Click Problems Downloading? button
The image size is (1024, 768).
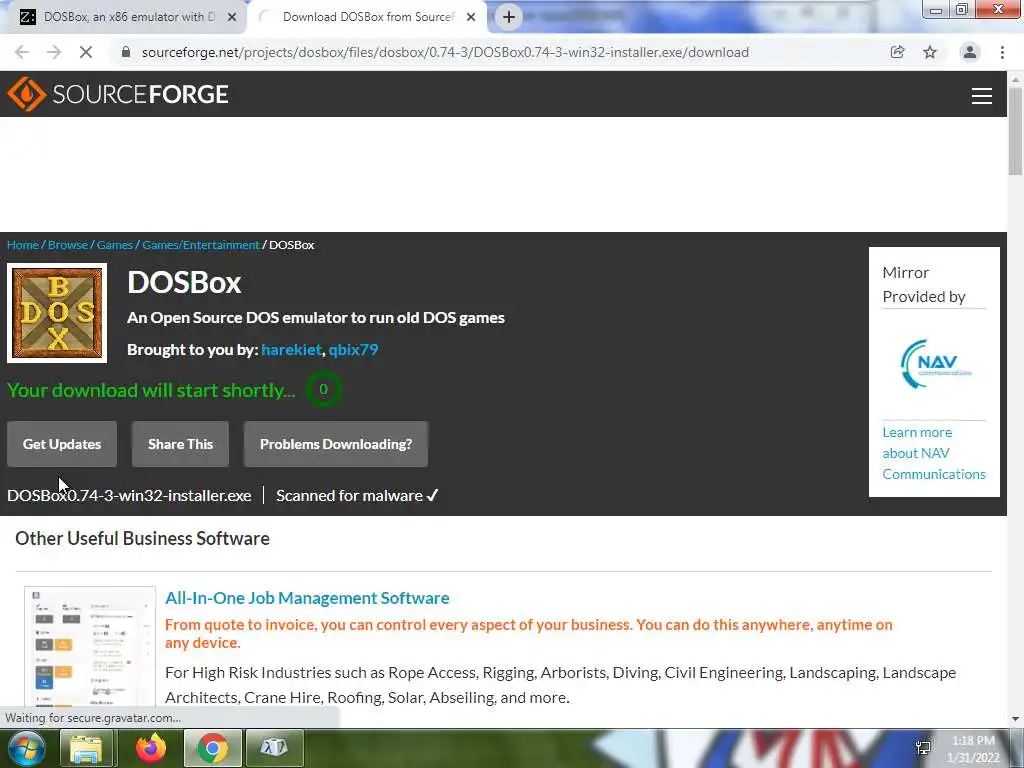point(336,444)
